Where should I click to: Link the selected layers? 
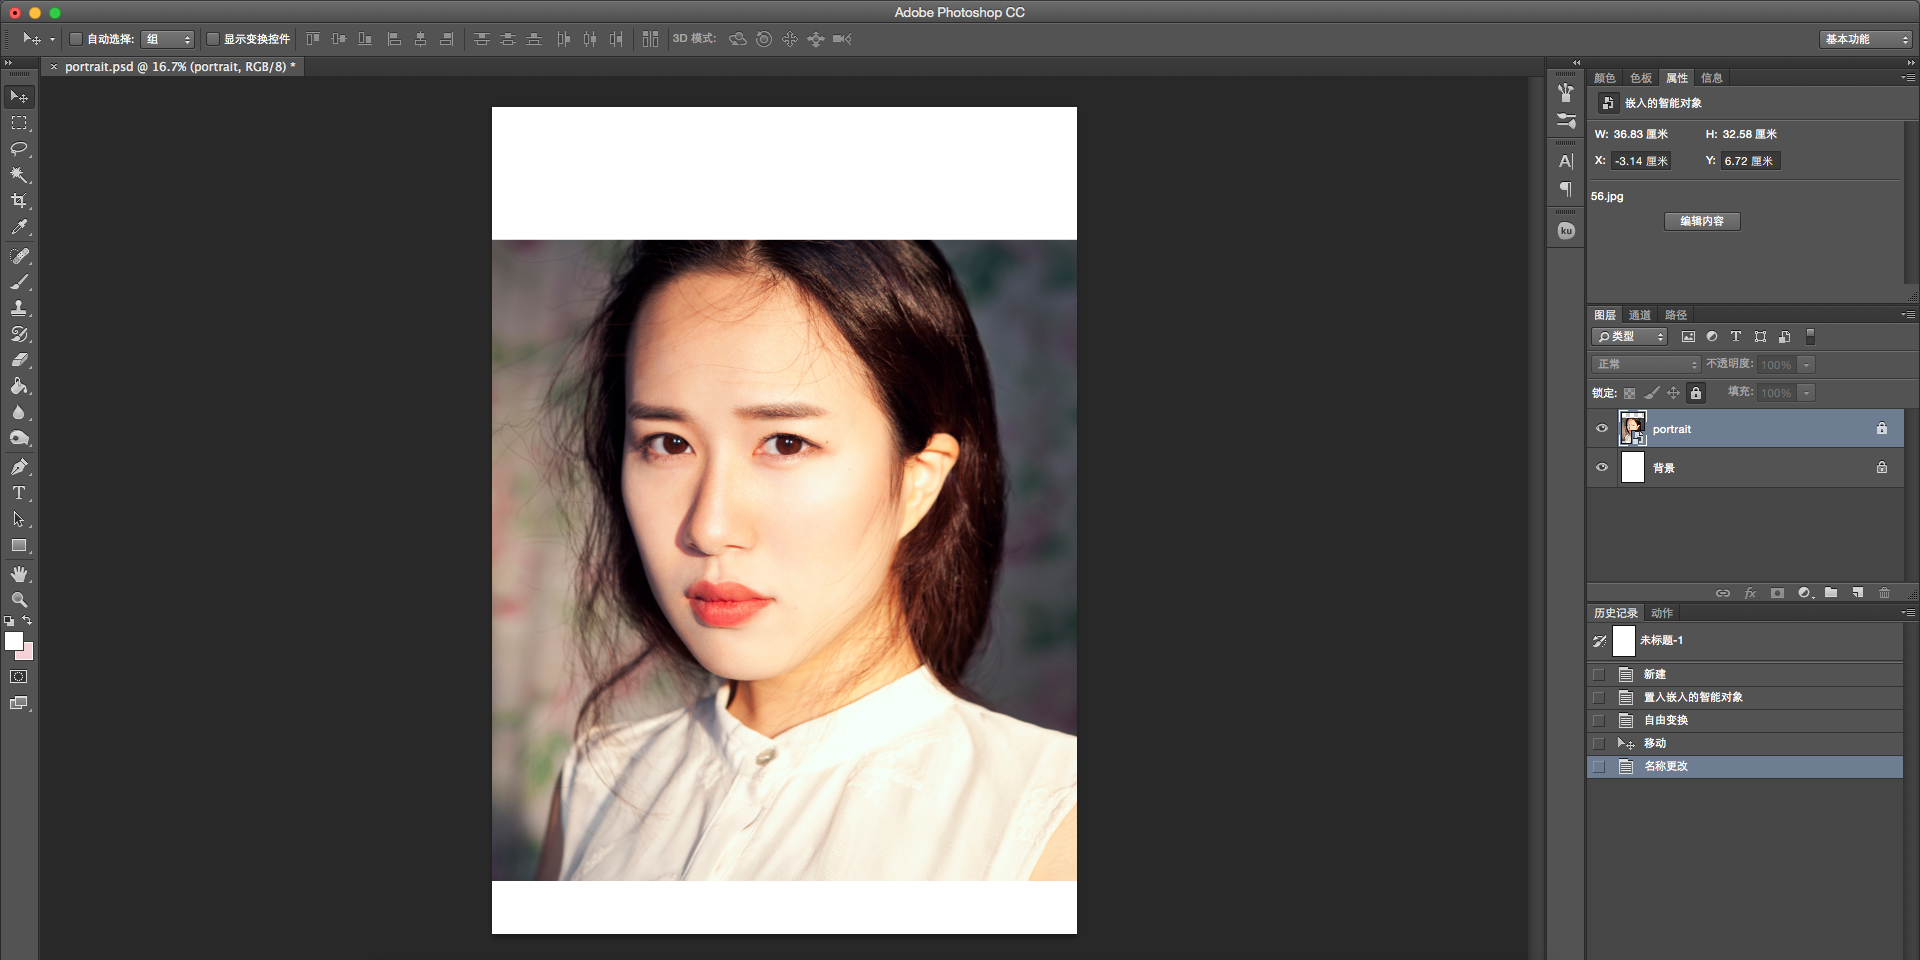pos(1723,593)
